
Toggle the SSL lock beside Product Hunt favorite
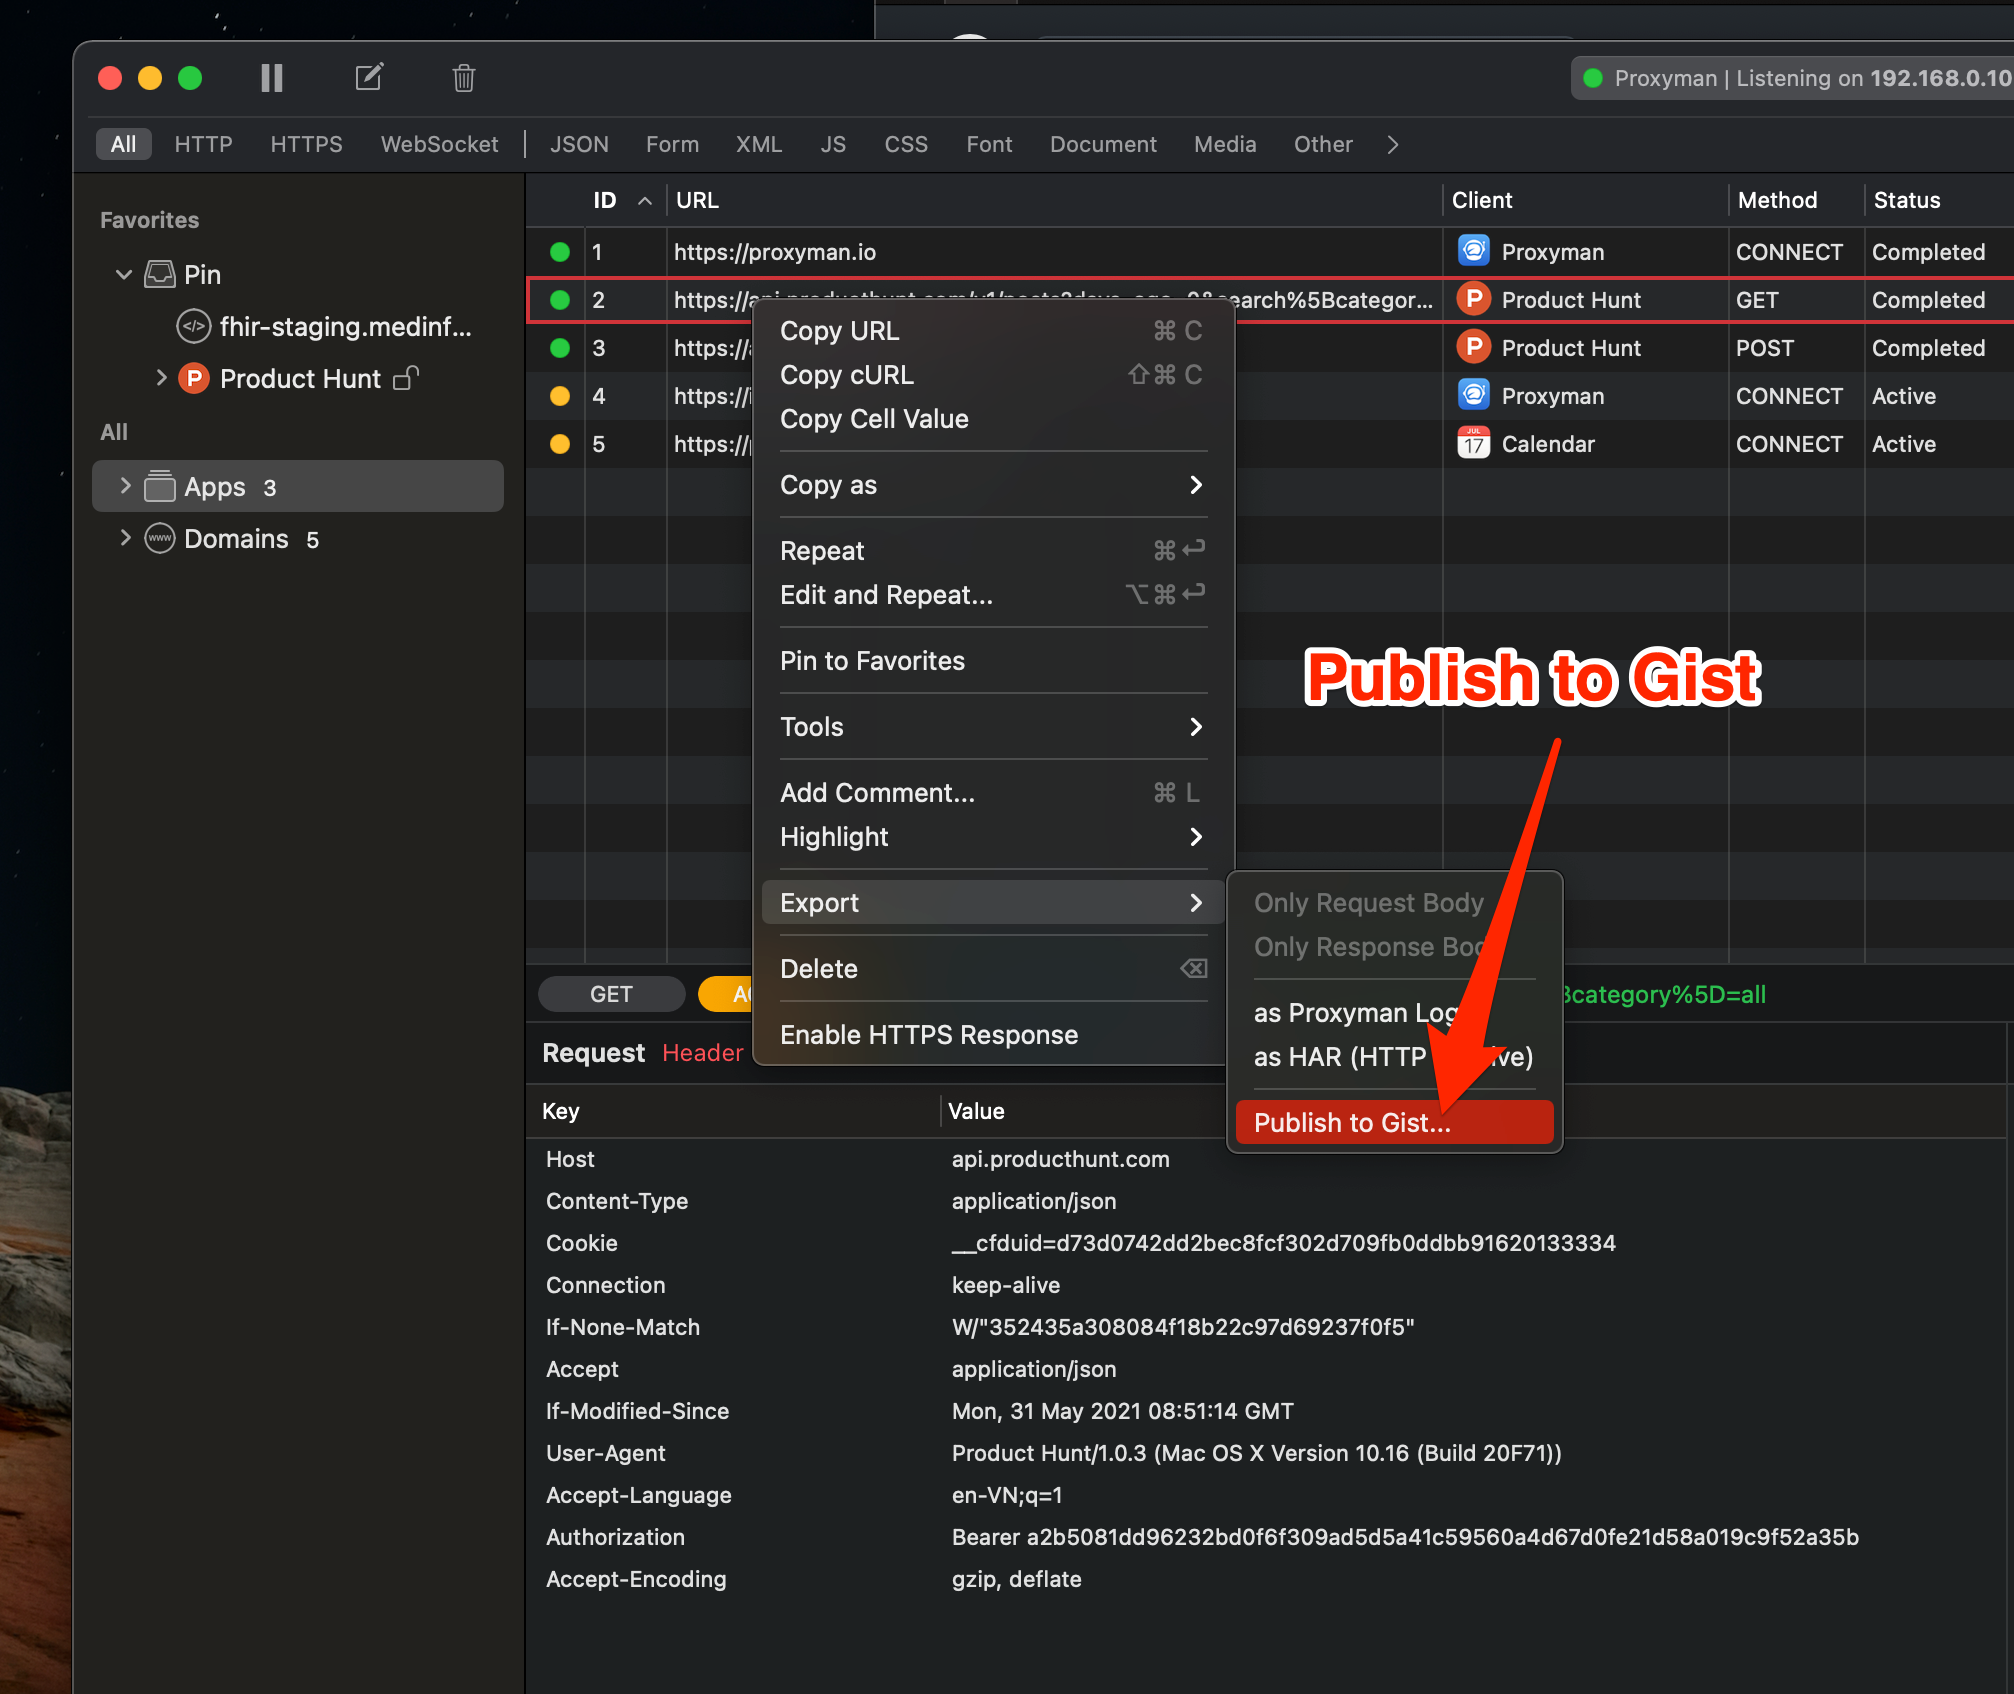(405, 379)
